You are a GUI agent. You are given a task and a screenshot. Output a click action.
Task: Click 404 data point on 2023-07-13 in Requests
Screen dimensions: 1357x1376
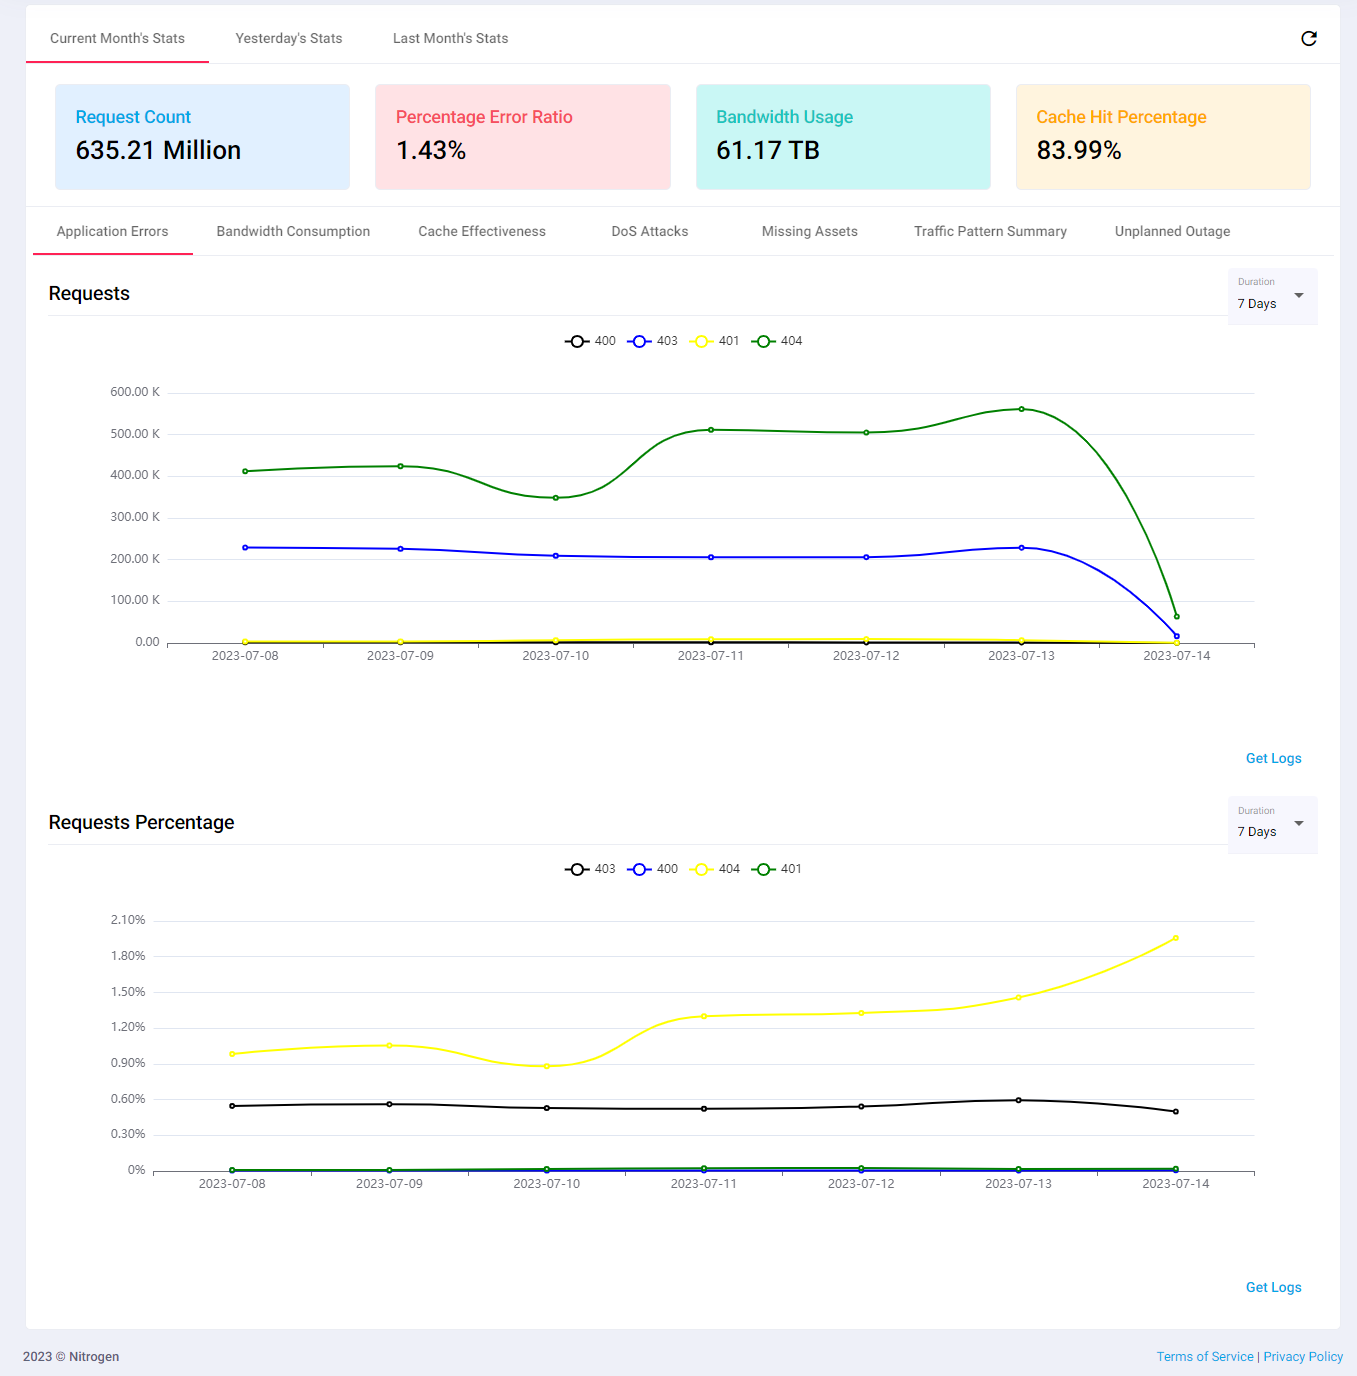(x=1021, y=409)
